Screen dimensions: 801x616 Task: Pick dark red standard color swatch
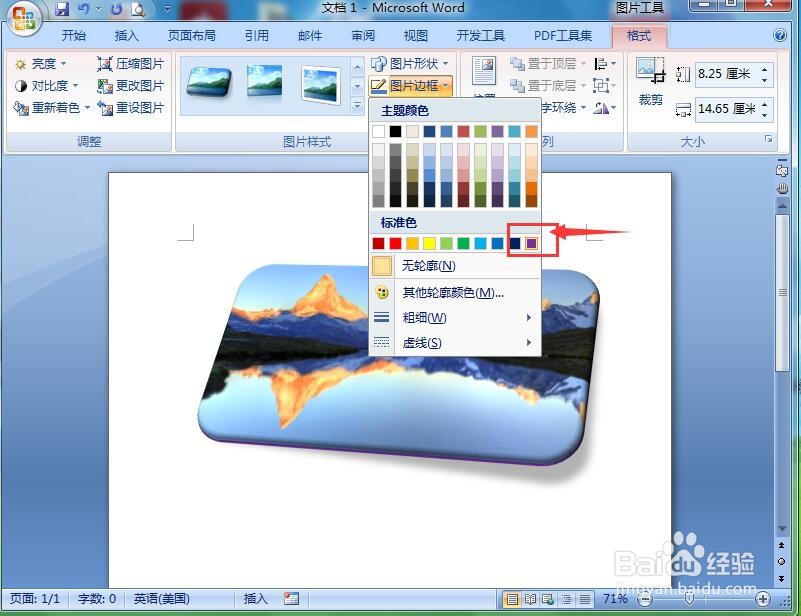[x=378, y=243]
